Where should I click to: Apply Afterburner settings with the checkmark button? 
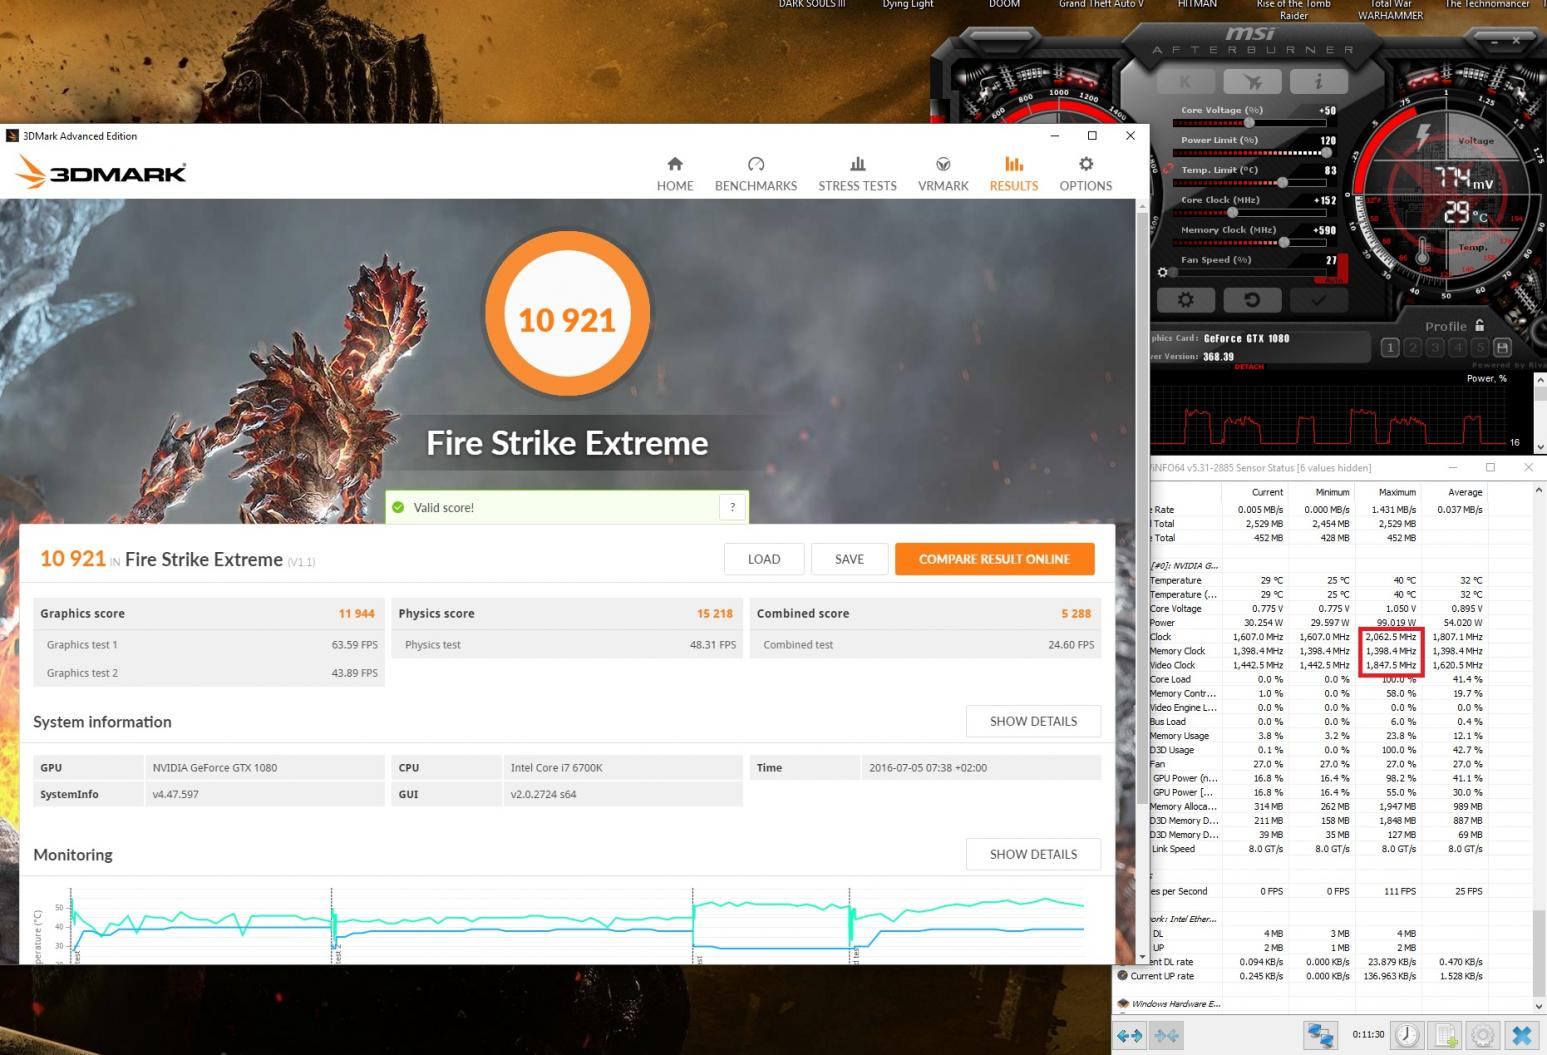point(1318,299)
